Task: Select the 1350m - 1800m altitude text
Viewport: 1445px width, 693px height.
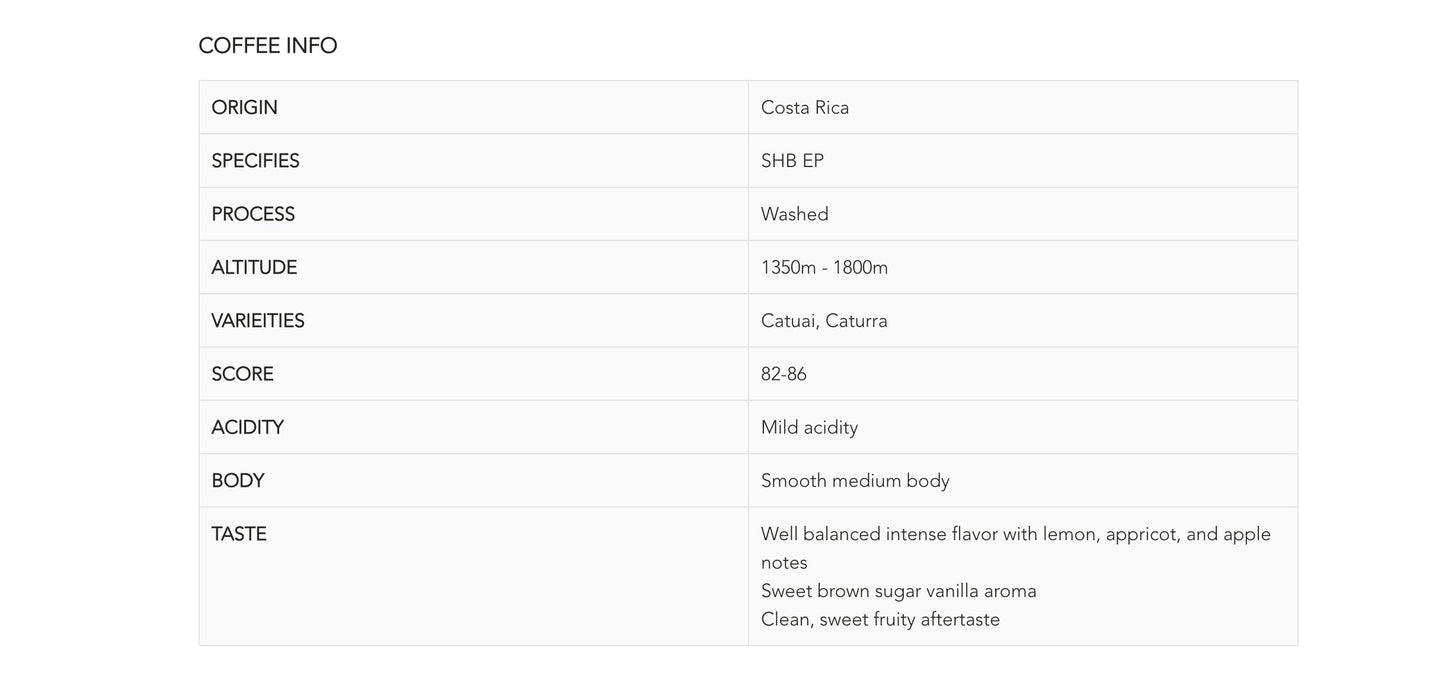Action: pos(824,268)
